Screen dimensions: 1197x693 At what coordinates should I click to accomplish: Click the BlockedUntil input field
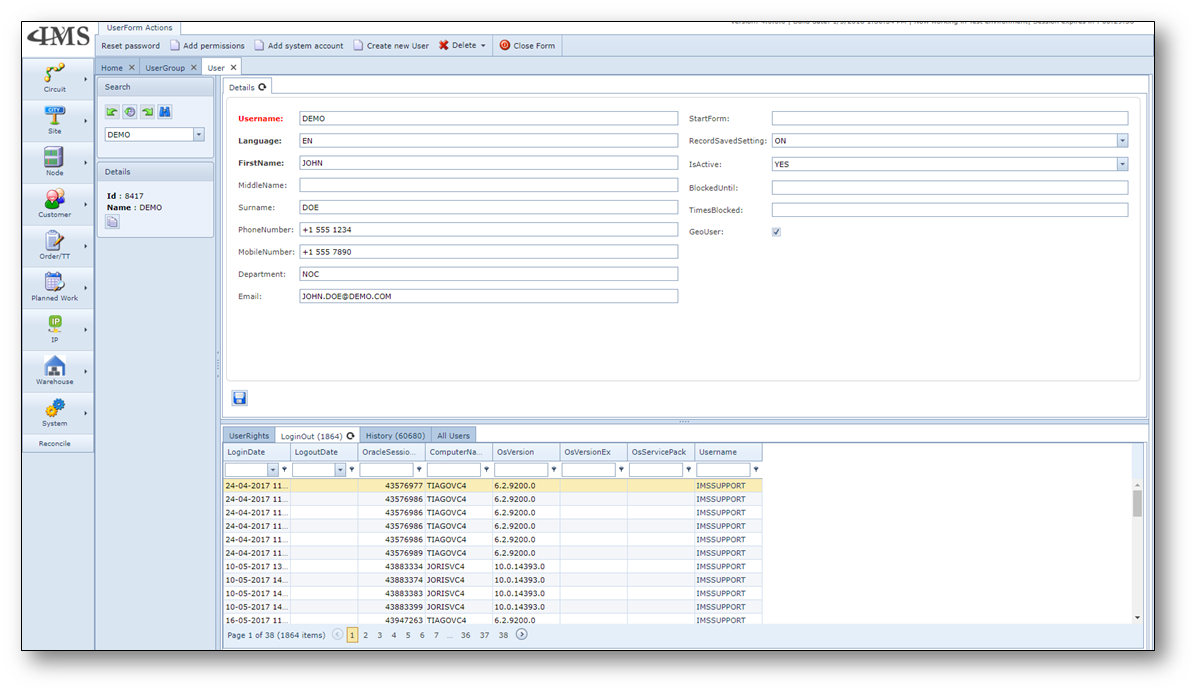click(950, 188)
